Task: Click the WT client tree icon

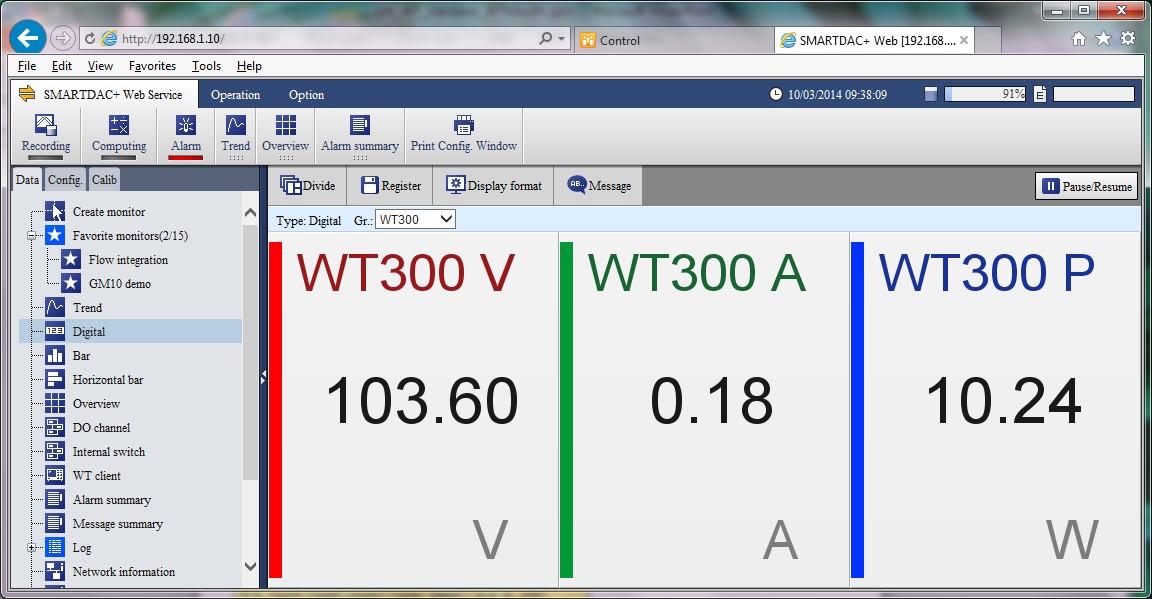Action: pyautogui.click(x=55, y=476)
